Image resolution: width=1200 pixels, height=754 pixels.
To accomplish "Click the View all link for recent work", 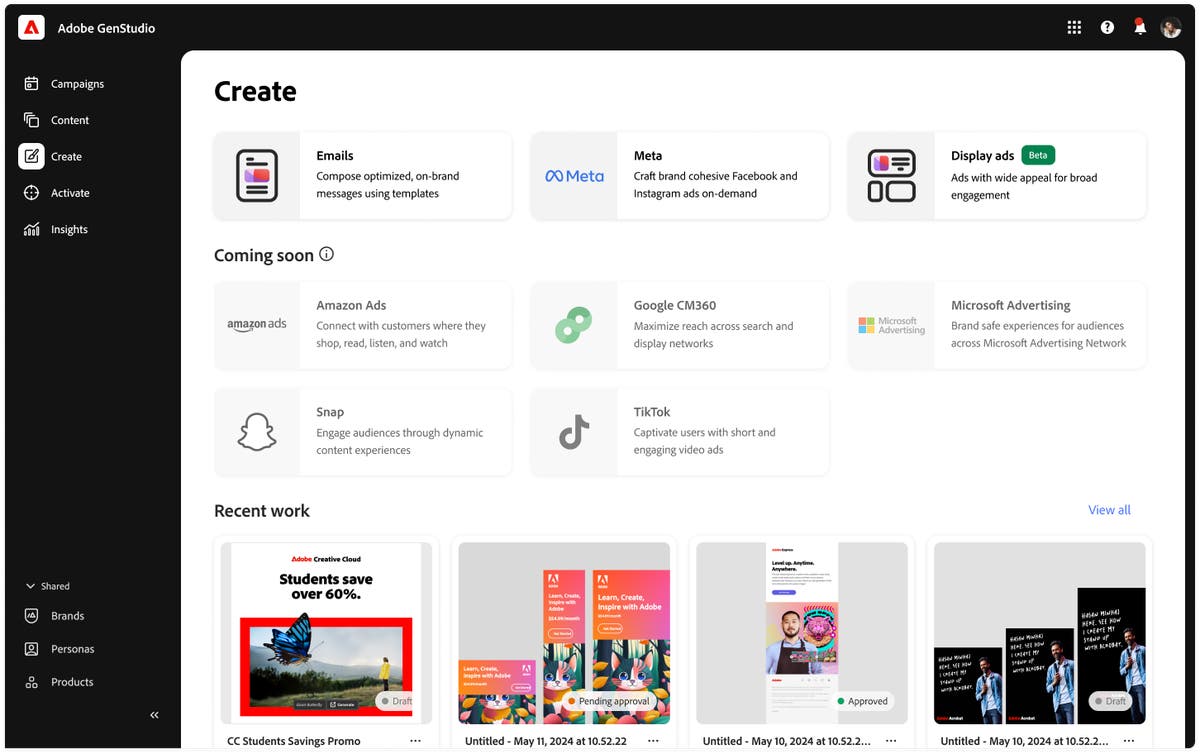I will 1108,510.
